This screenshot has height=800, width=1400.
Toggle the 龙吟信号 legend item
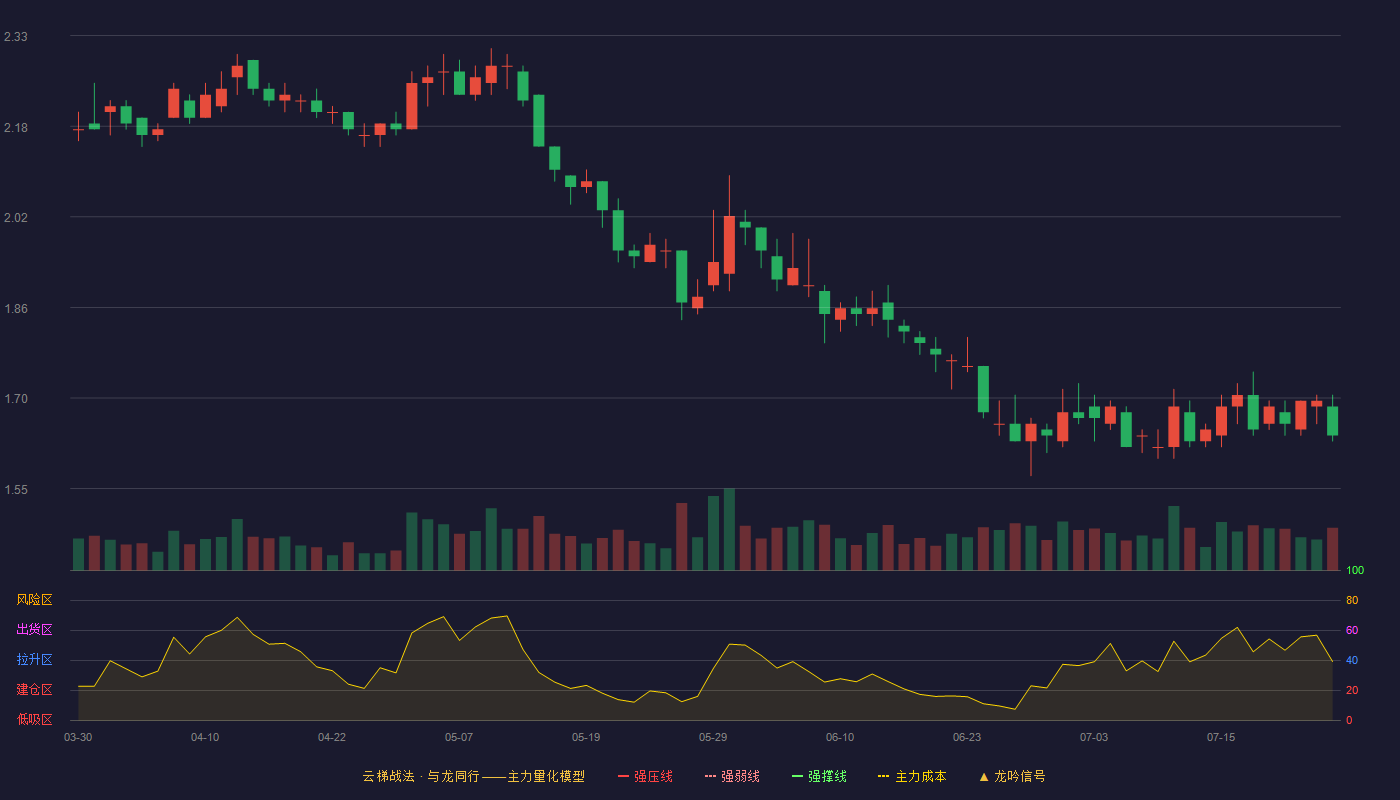(x=1011, y=776)
